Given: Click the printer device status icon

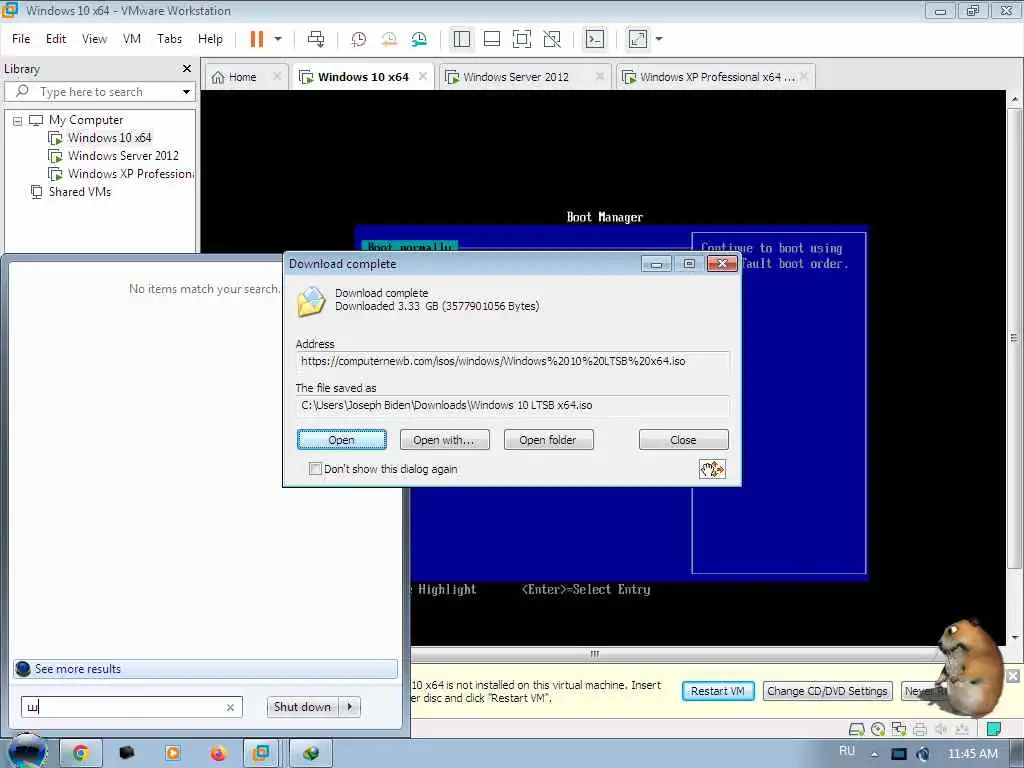Looking at the screenshot, I should coord(920,729).
